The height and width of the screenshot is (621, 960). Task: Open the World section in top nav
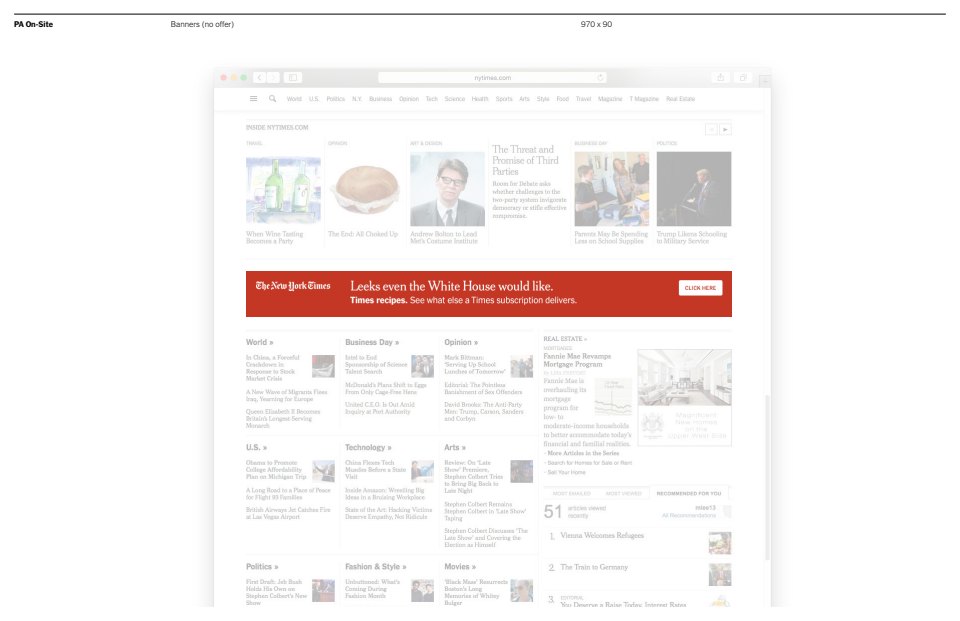pos(294,99)
